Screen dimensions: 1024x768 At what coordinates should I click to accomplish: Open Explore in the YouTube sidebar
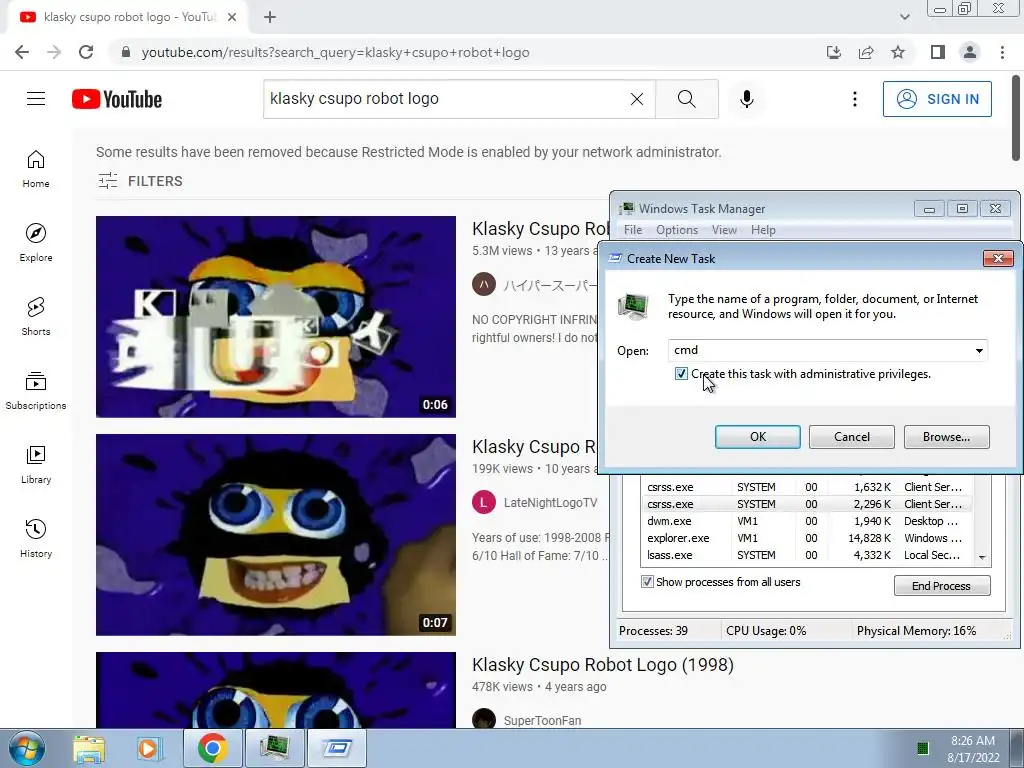click(x=36, y=243)
